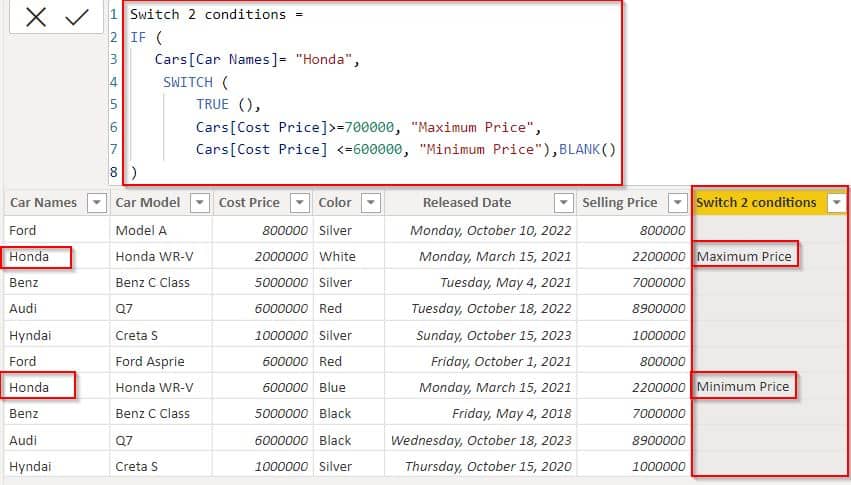Image resolution: width=851 pixels, height=485 pixels.
Task: Place cursor on the SWITCH ( formula line
Action: pos(195,82)
